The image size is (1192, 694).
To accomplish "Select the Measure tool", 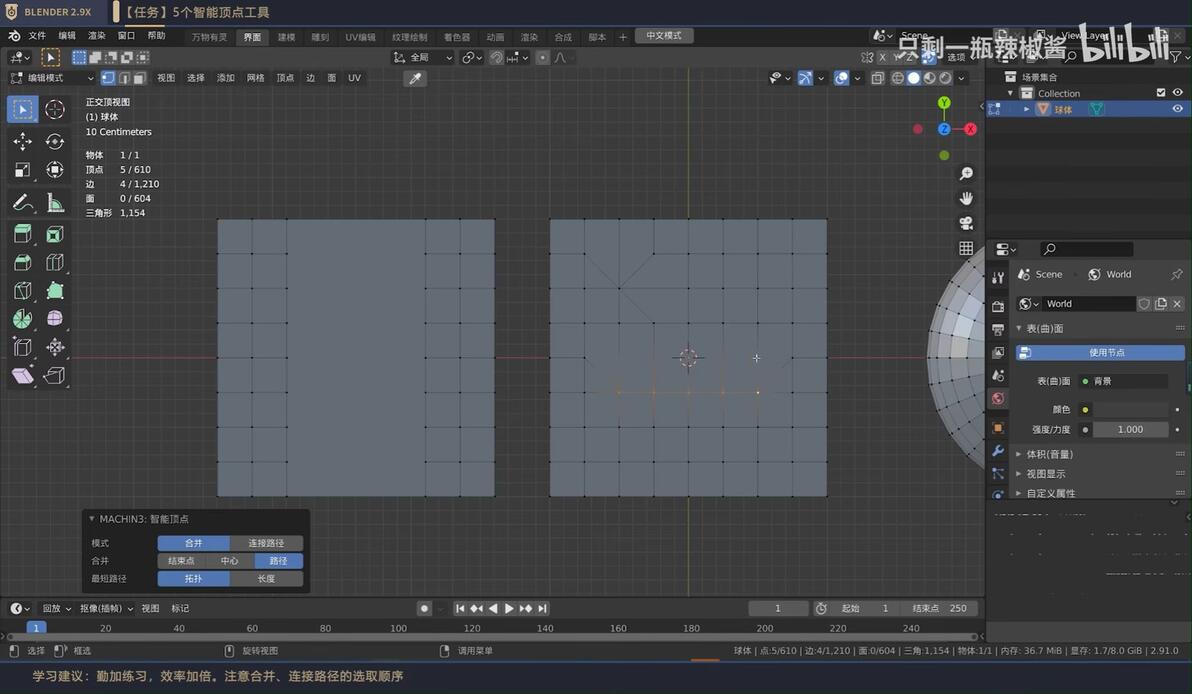I will click(55, 202).
